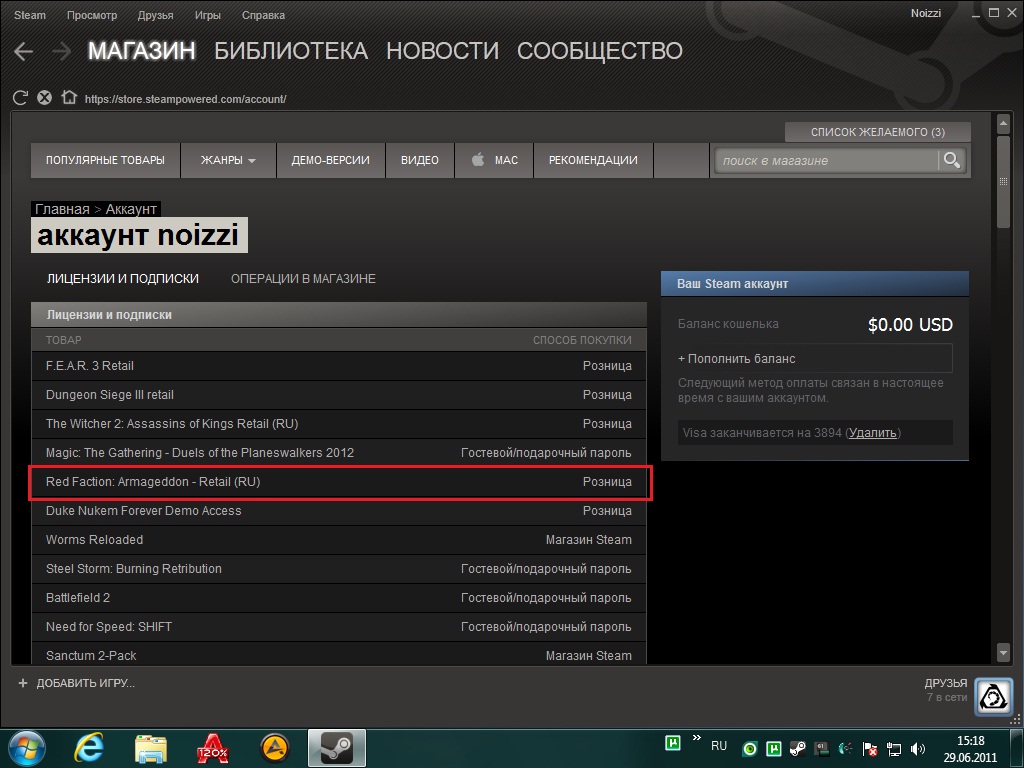This screenshot has height=768, width=1024.
Task: Open the РЕКОМЕНДАЦИИ store section
Action: (x=593, y=160)
